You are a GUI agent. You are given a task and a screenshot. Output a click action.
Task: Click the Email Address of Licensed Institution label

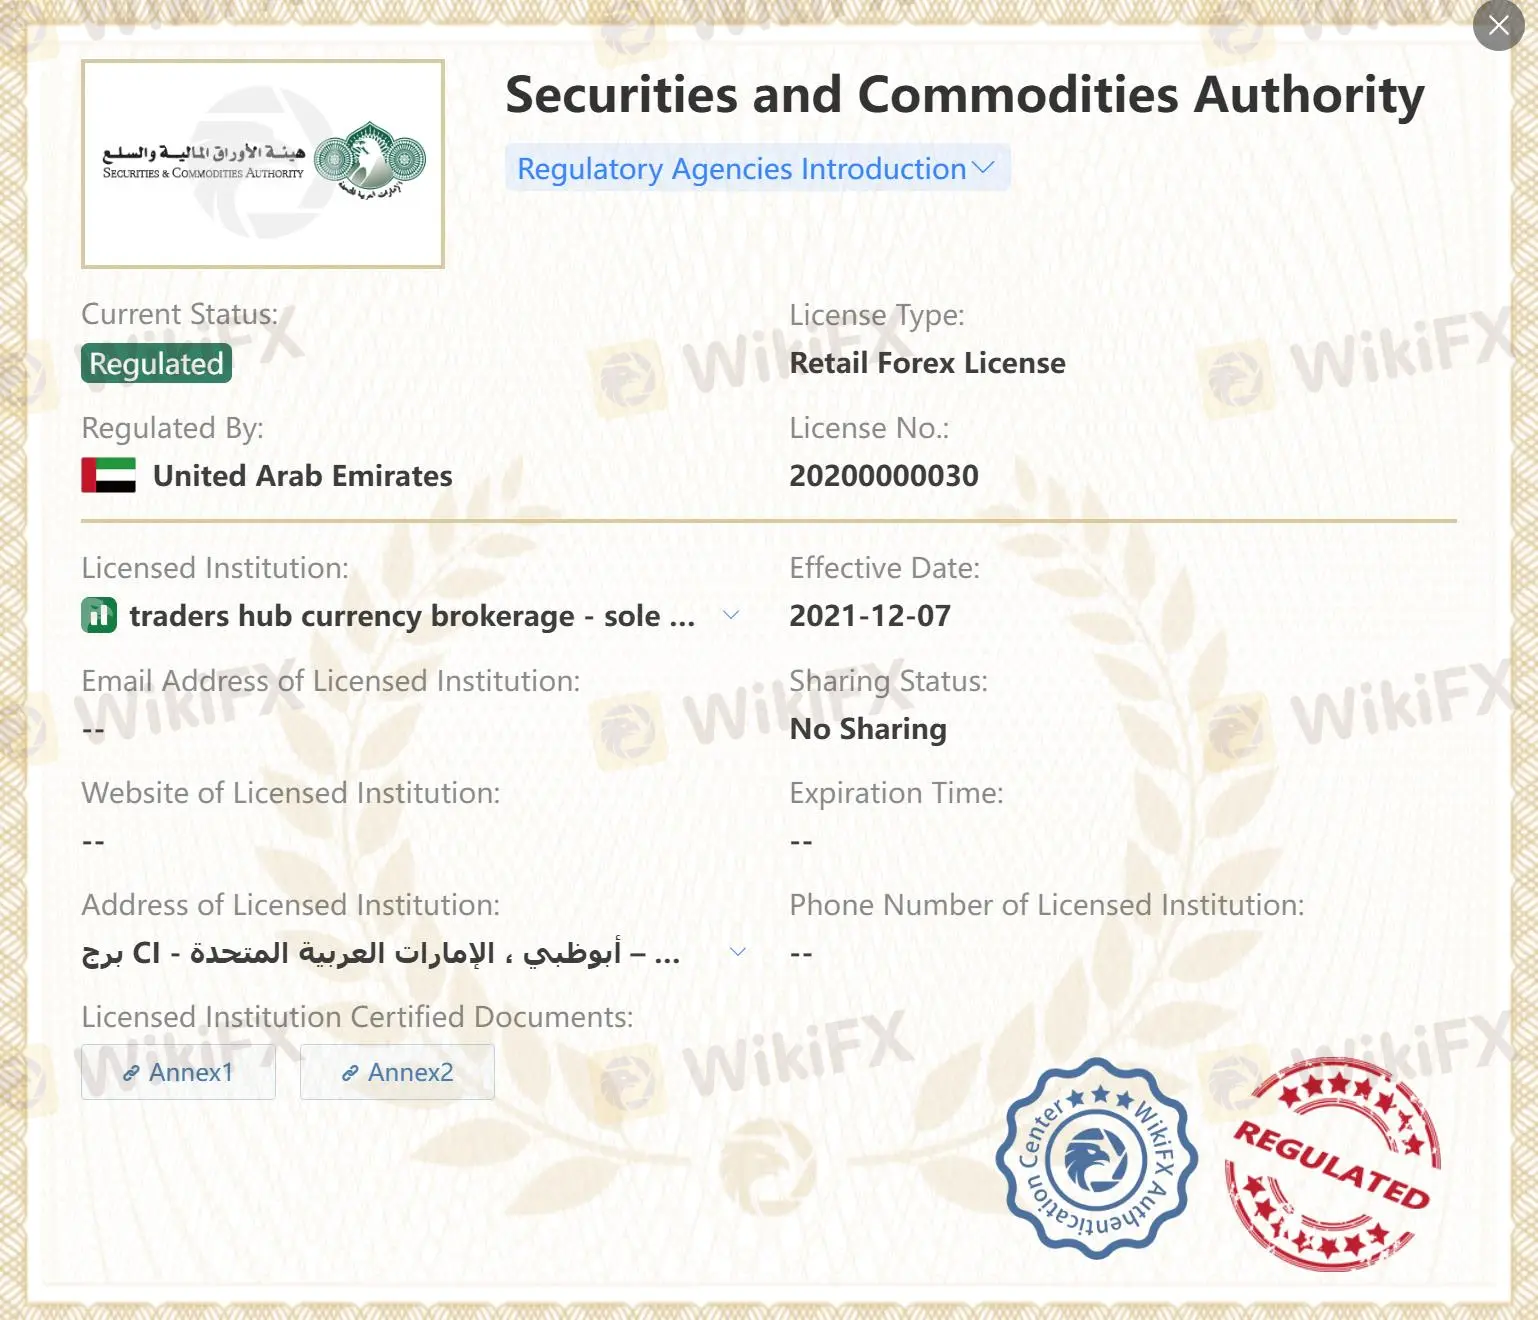click(331, 681)
